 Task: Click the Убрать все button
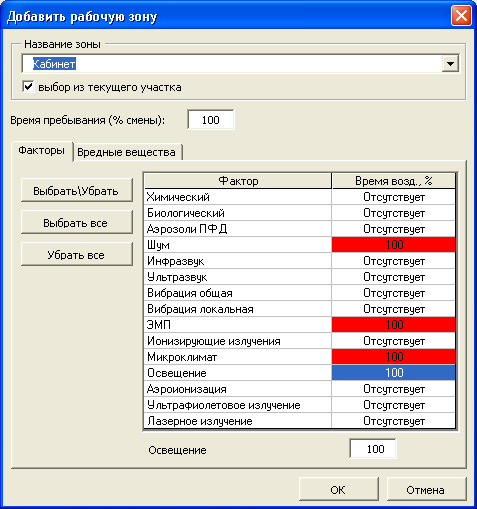click(x=76, y=255)
